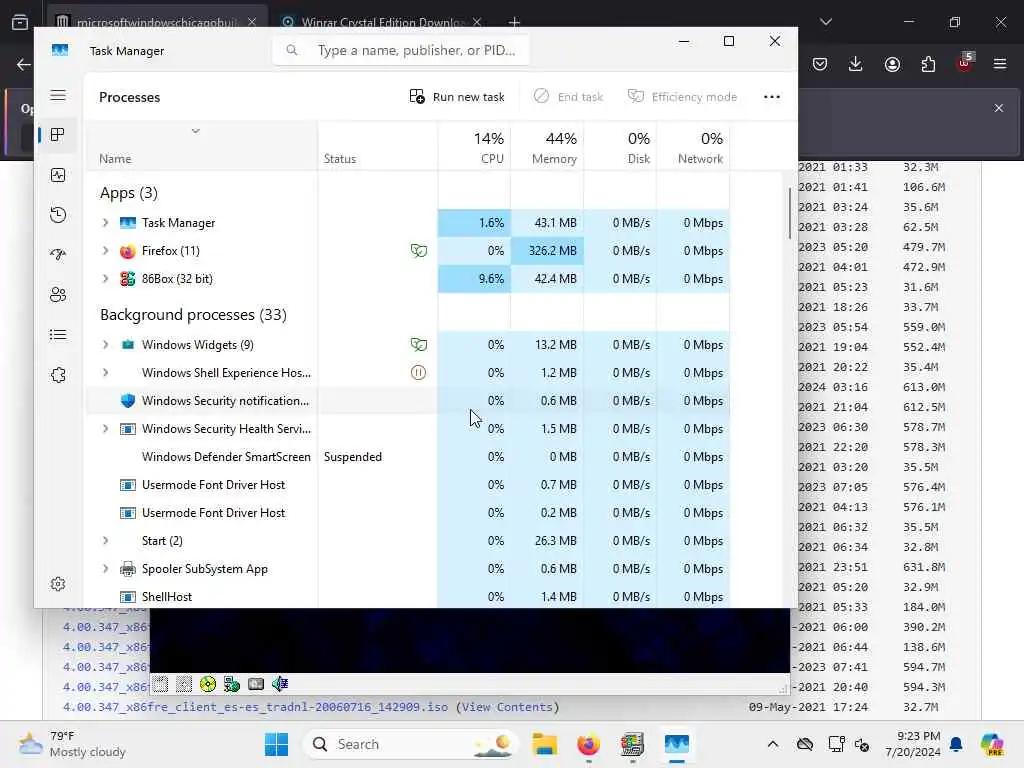The height and width of the screenshot is (768, 1024).
Task: Click the CD-ROM disc icon in 86Box status bar
Action: click(208, 684)
